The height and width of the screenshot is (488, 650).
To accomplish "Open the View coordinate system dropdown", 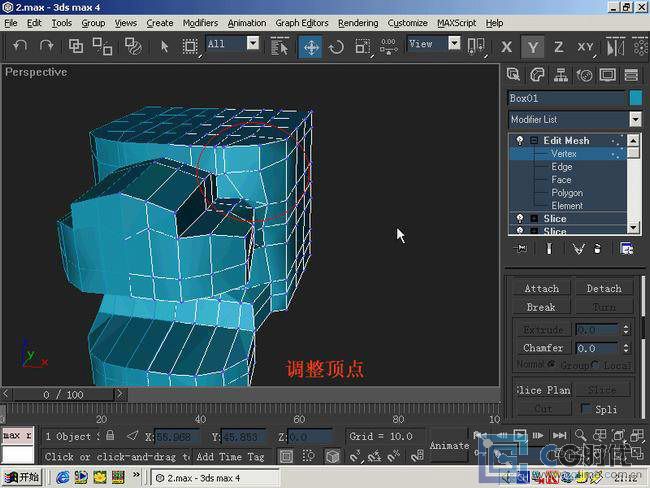I will (454, 43).
